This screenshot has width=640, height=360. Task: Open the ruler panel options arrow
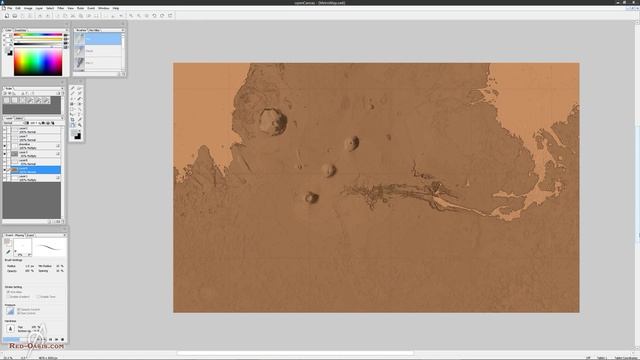pos(62,88)
